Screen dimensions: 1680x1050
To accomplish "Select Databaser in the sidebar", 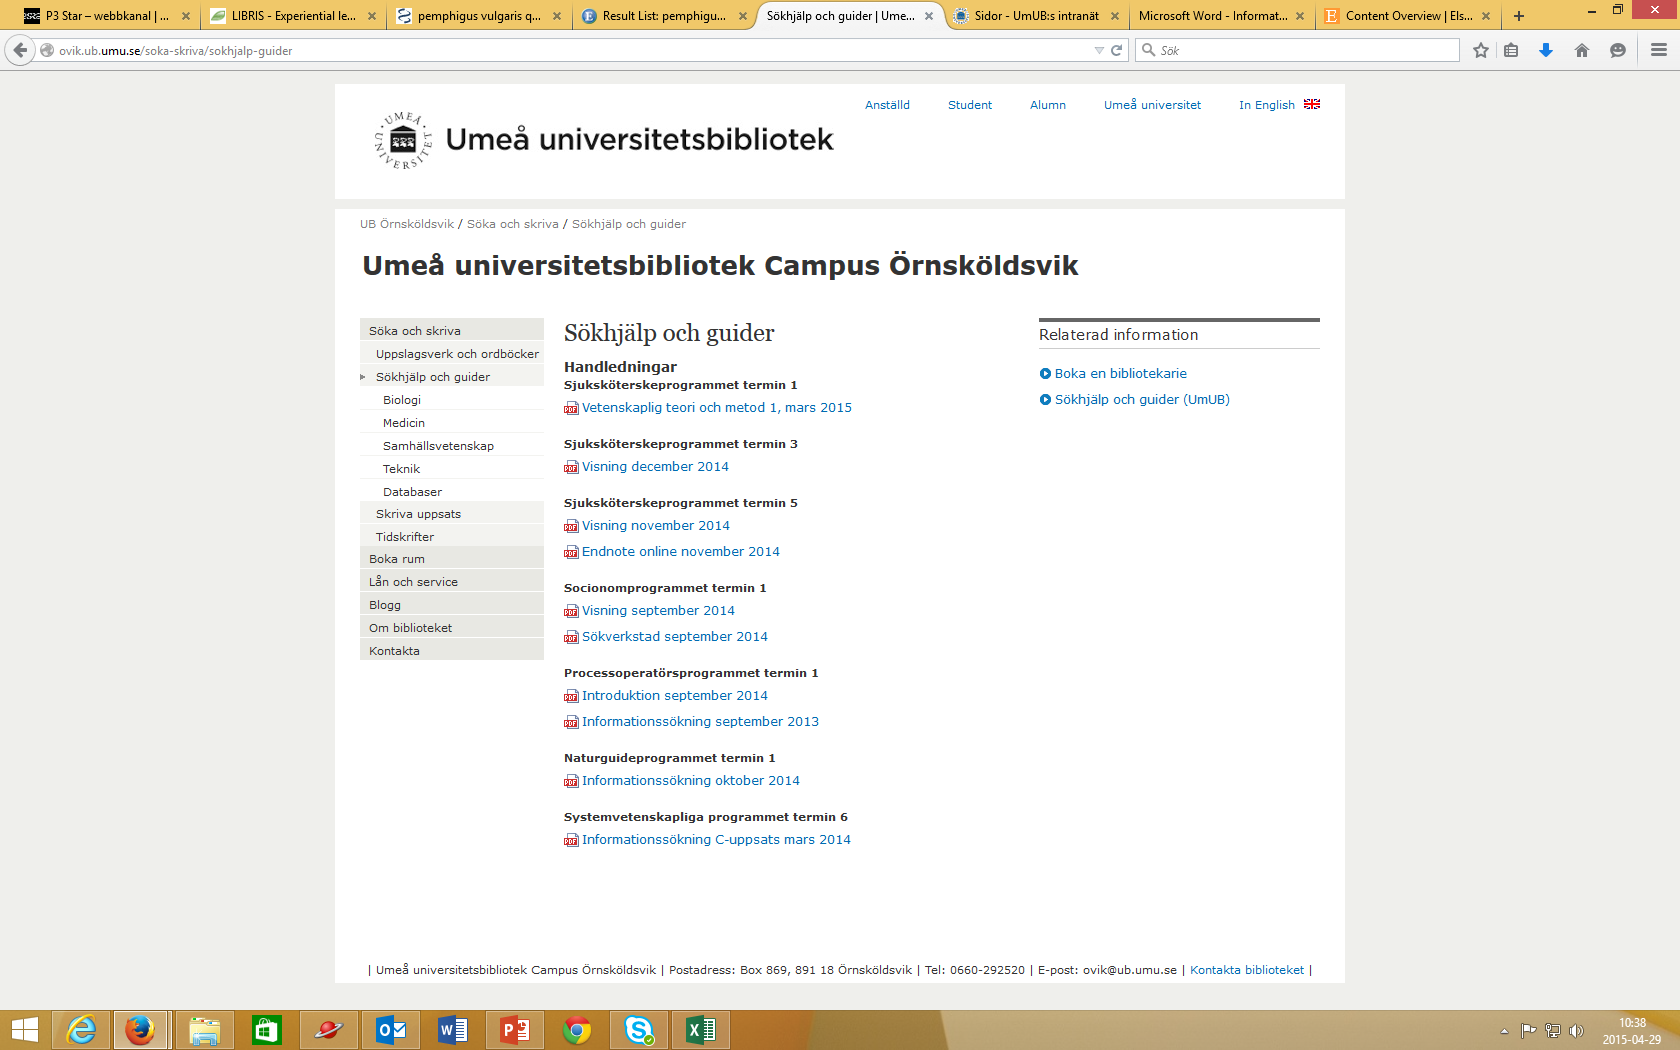I will coord(412,492).
